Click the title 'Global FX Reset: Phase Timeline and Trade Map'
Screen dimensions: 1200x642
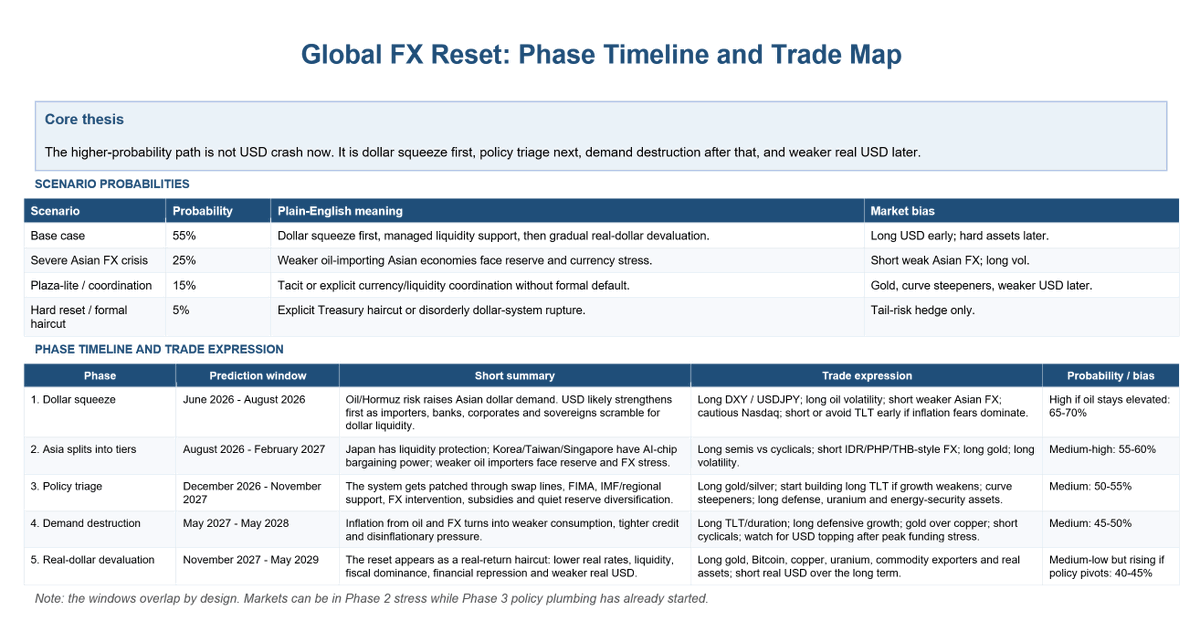[601, 54]
